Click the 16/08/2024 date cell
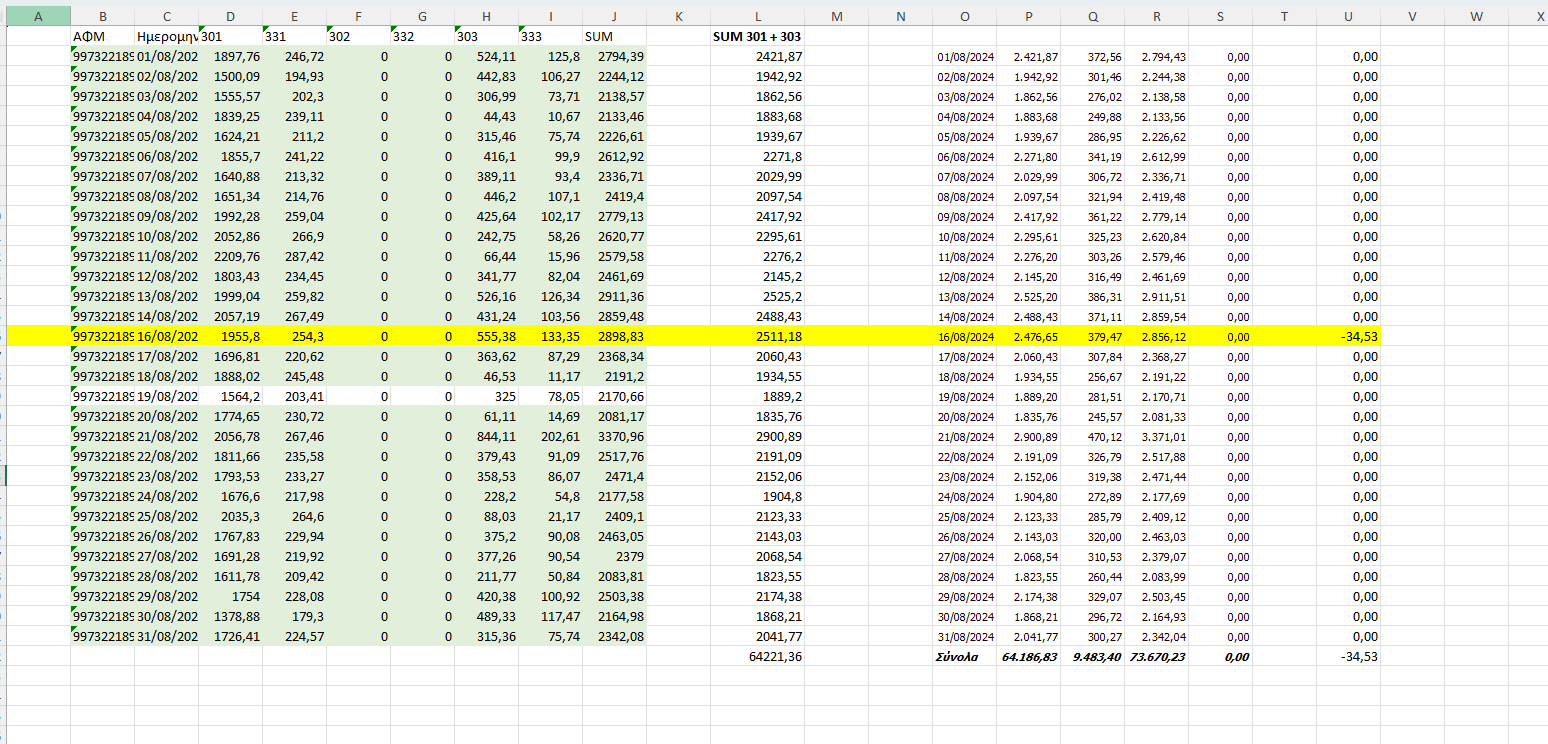The height and width of the screenshot is (744, 1548). point(964,337)
